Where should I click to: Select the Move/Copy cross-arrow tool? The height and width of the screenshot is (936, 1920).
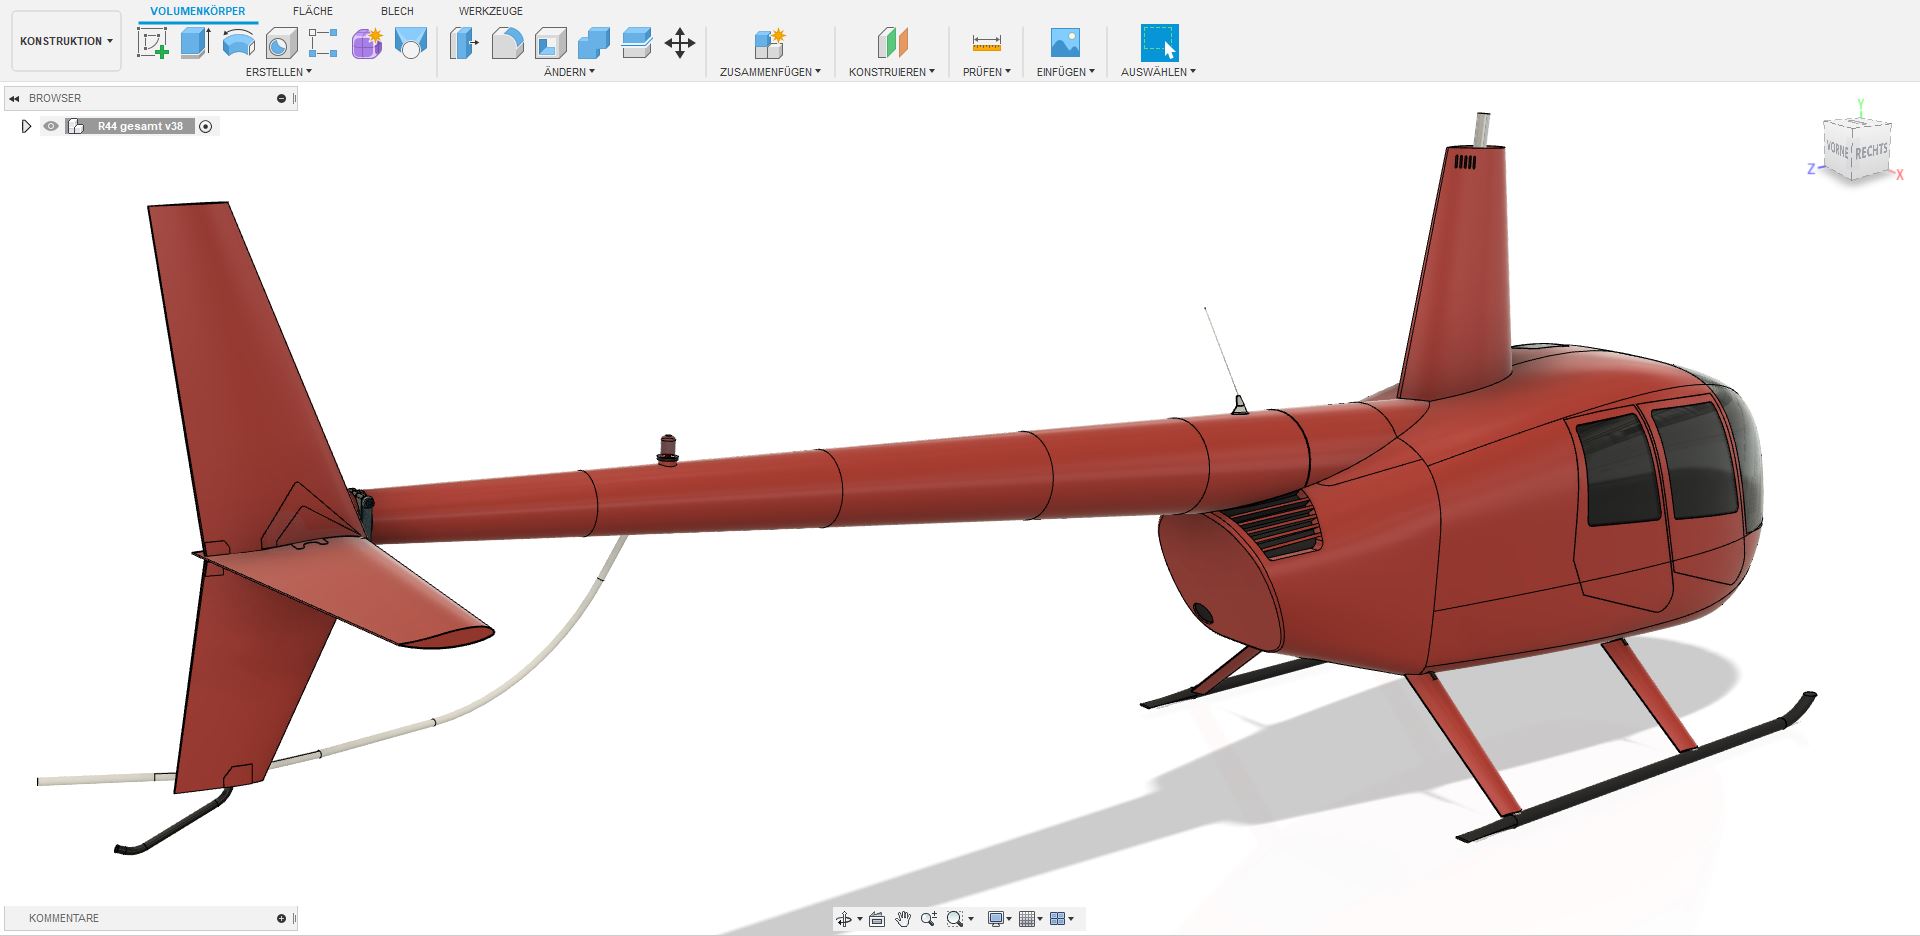tap(680, 43)
